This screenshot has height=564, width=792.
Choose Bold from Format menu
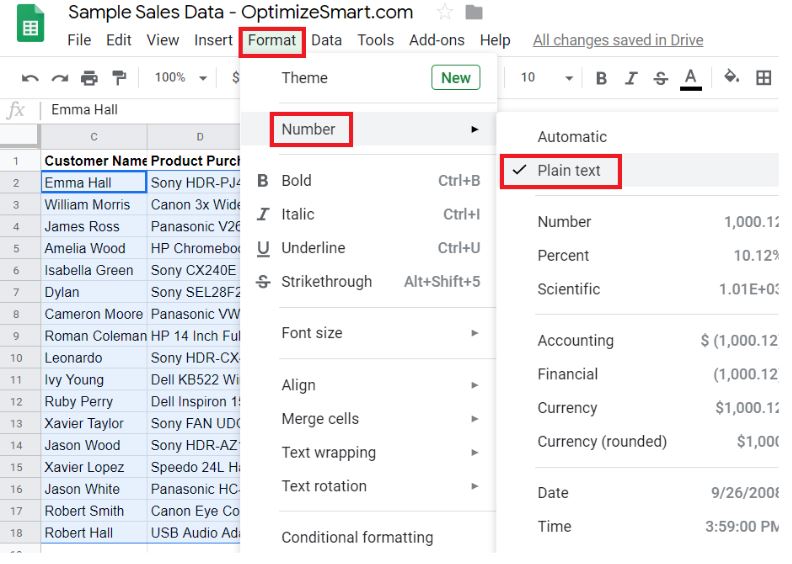tap(370, 180)
